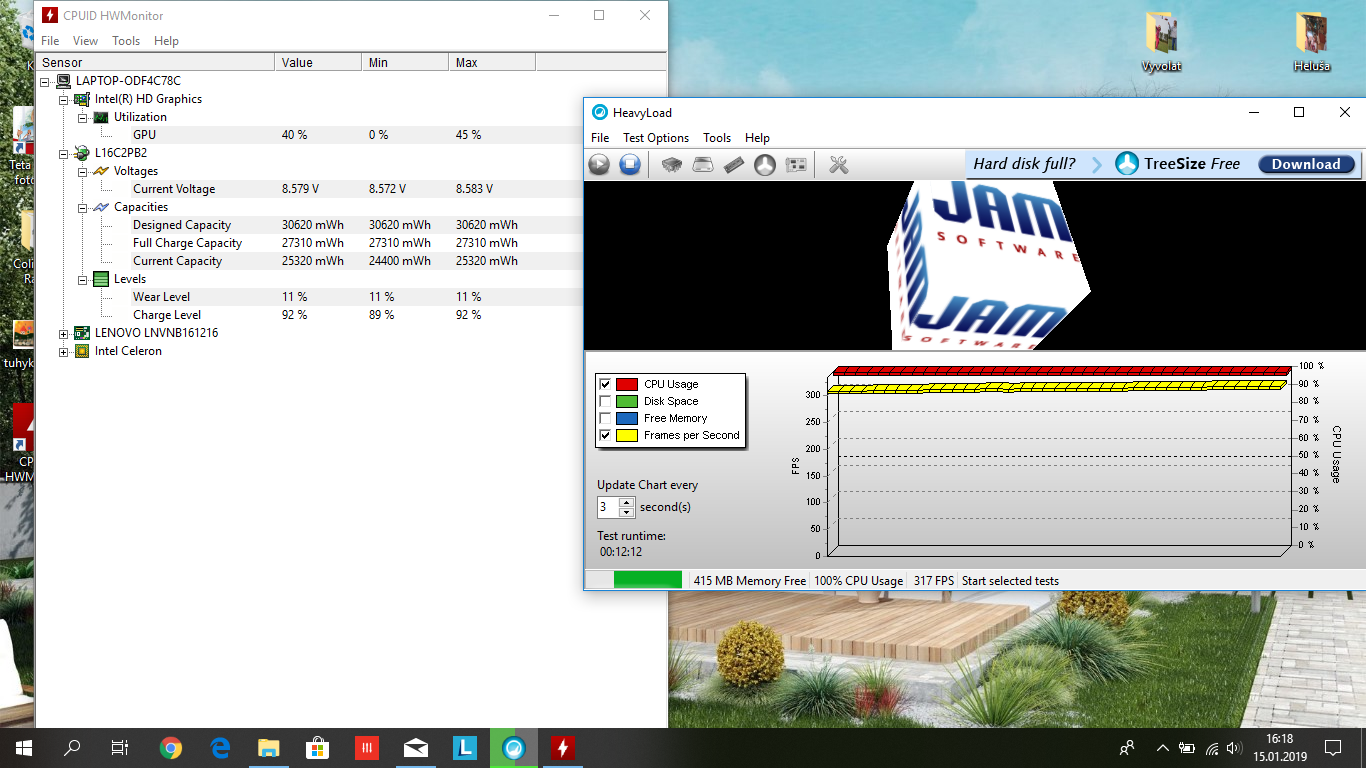Screen dimensions: 1366x768
Task: Click the TreeSize Download button
Action: pyautogui.click(x=1306, y=165)
